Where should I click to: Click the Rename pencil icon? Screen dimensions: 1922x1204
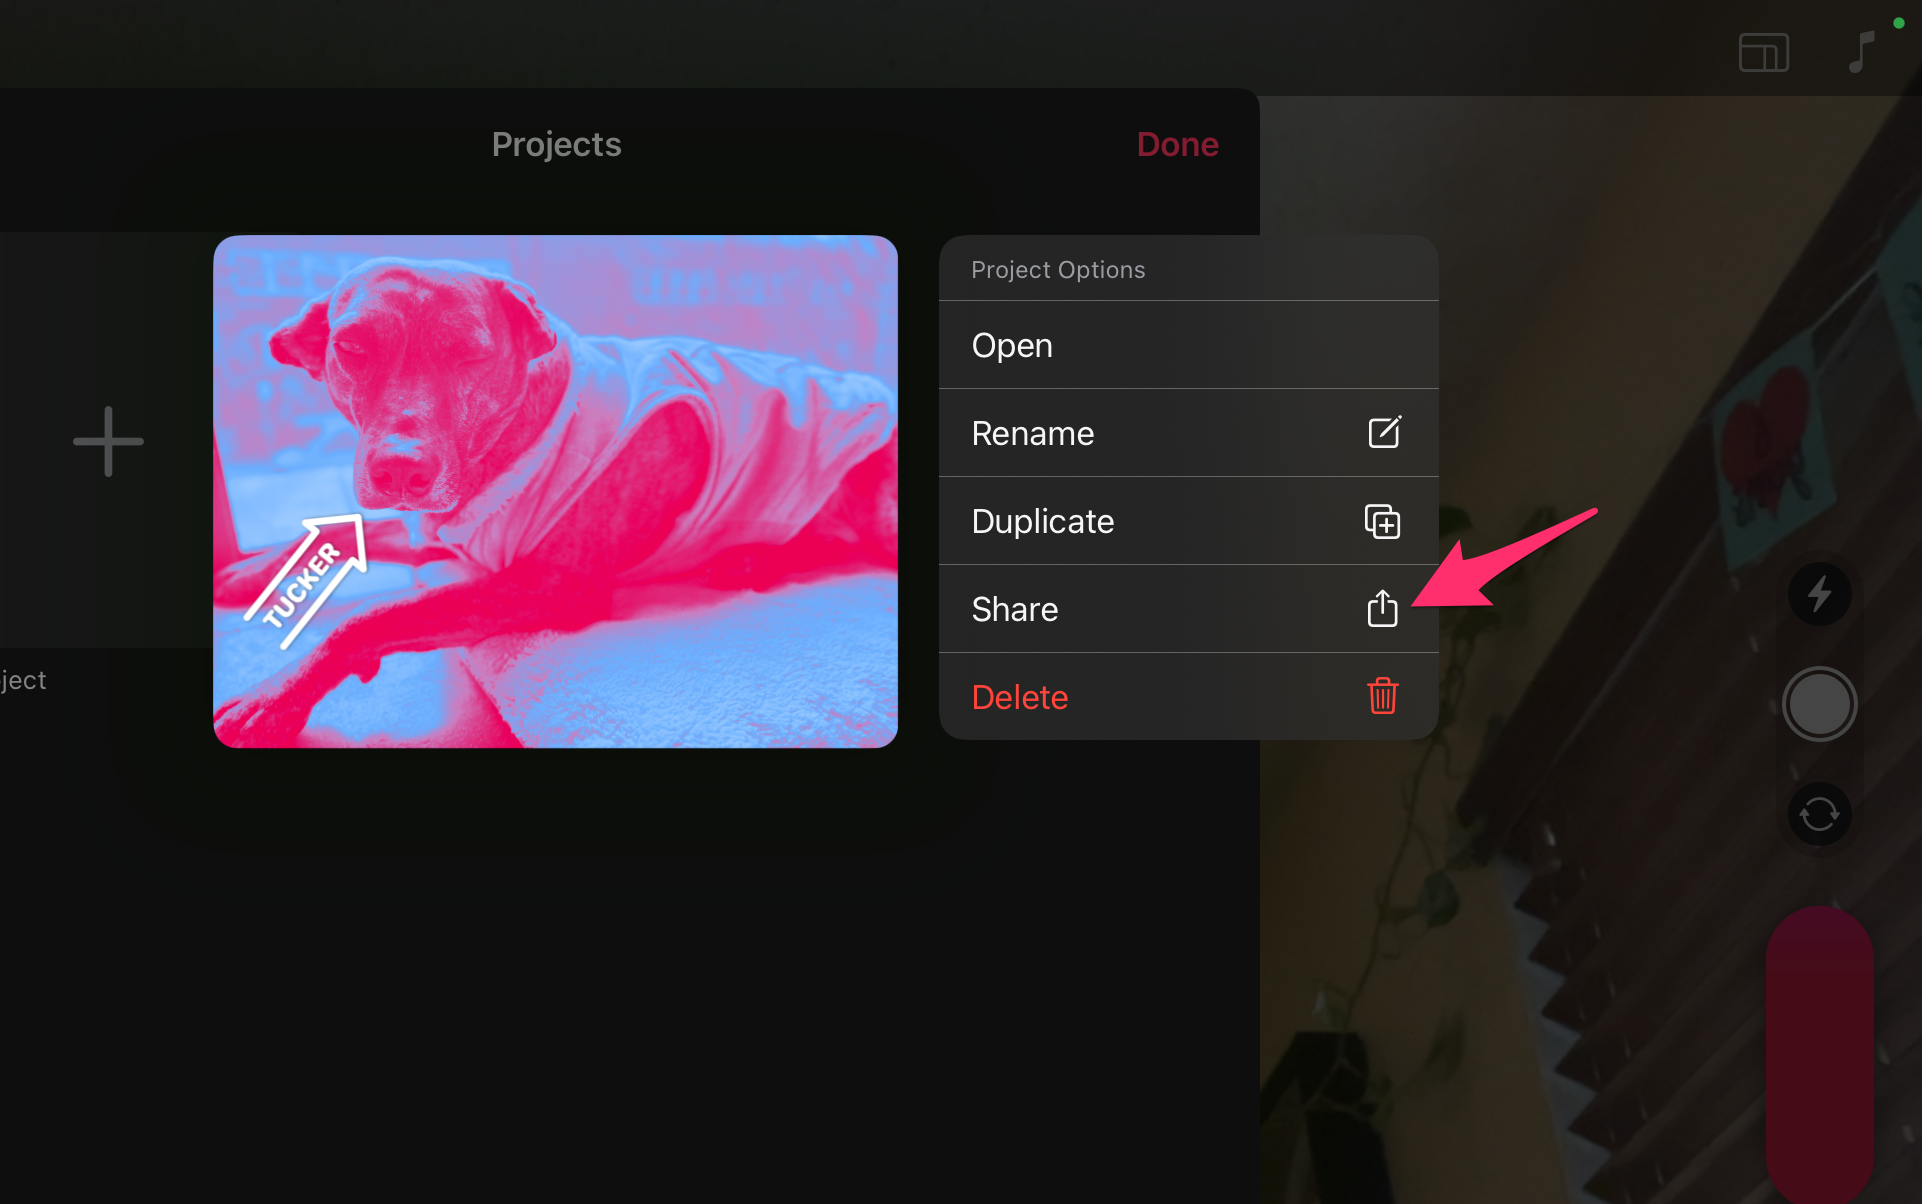pos(1384,432)
